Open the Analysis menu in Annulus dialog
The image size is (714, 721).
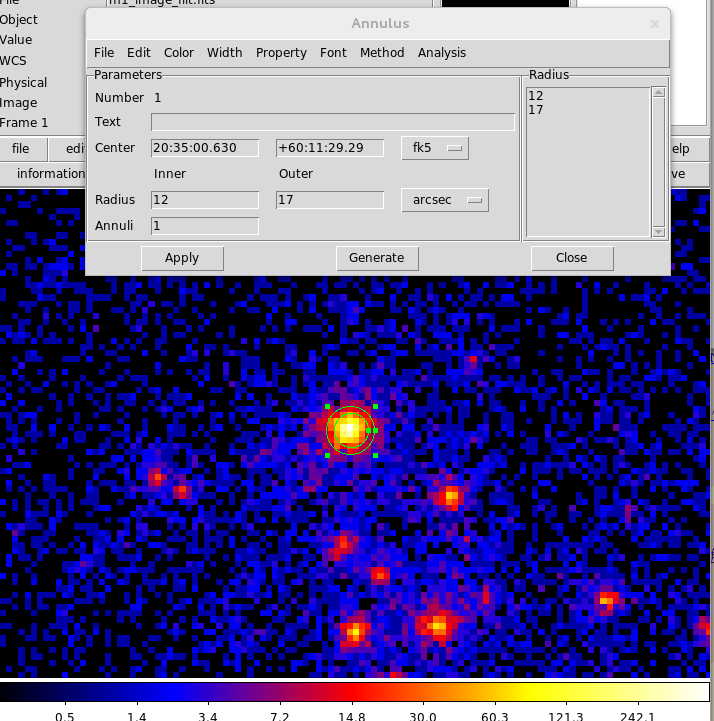[x=442, y=53]
